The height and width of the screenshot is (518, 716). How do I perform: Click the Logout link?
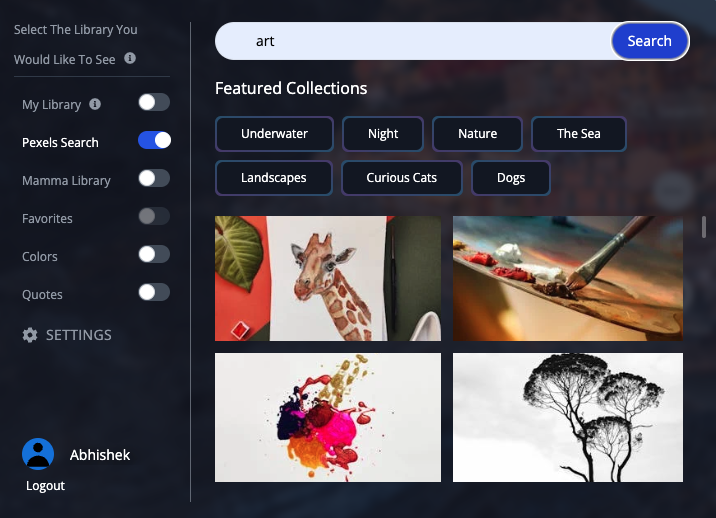coord(45,486)
